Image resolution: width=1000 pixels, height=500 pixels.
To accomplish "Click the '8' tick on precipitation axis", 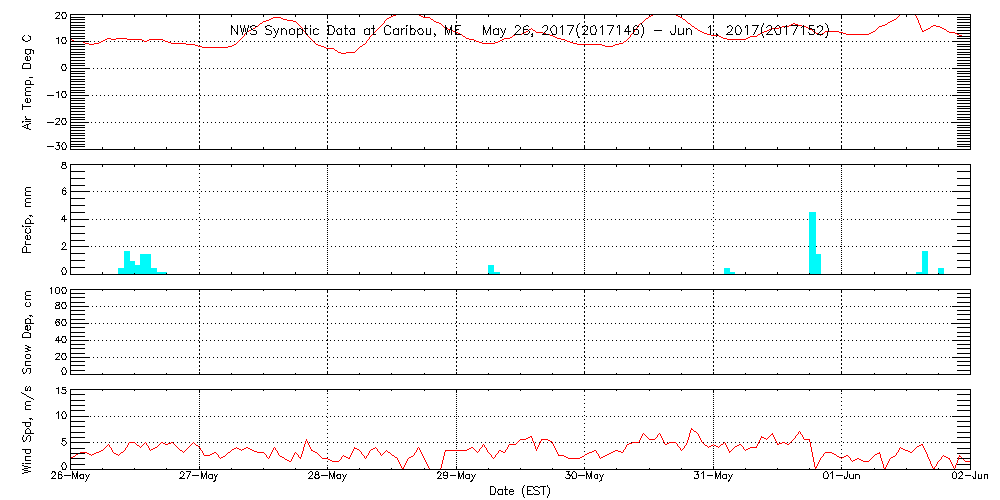I will tap(64, 166).
